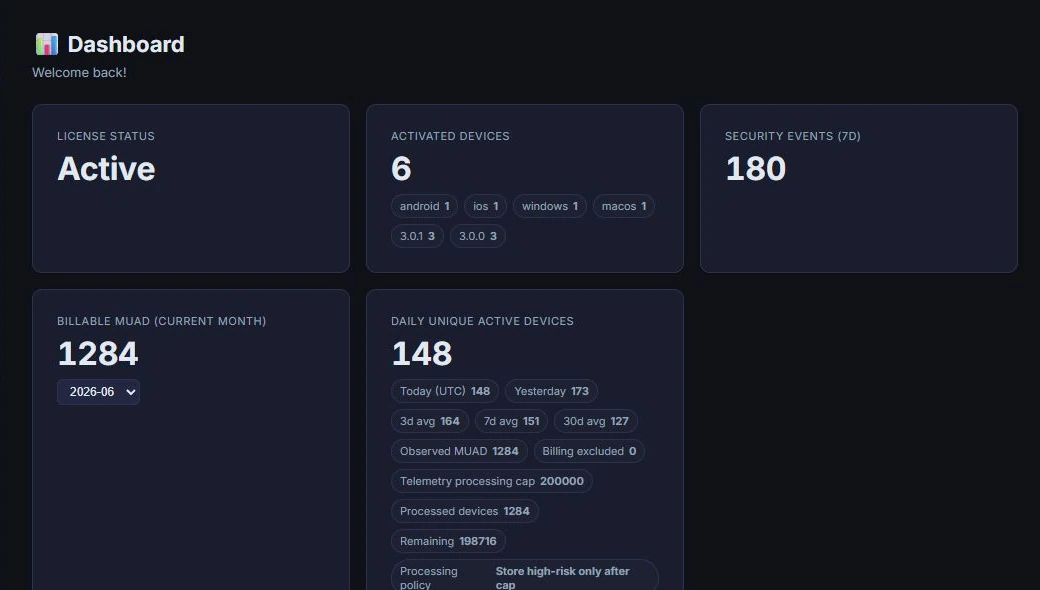
Task: Click the daily active devices value 148
Action: point(422,353)
